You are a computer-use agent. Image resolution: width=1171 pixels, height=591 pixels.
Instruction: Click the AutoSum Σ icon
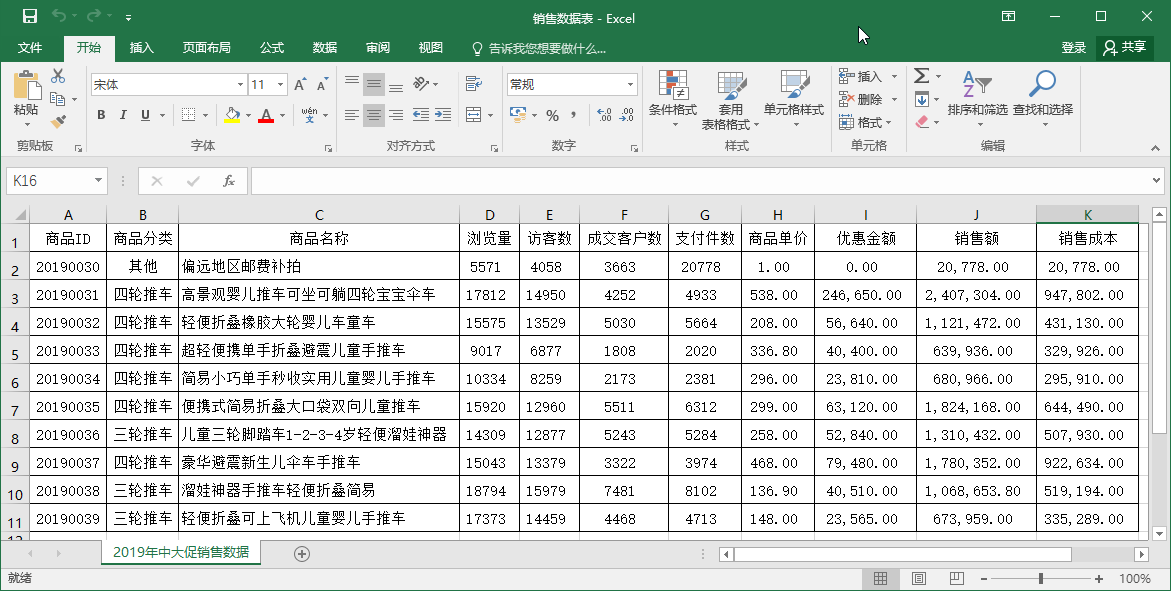click(921, 75)
